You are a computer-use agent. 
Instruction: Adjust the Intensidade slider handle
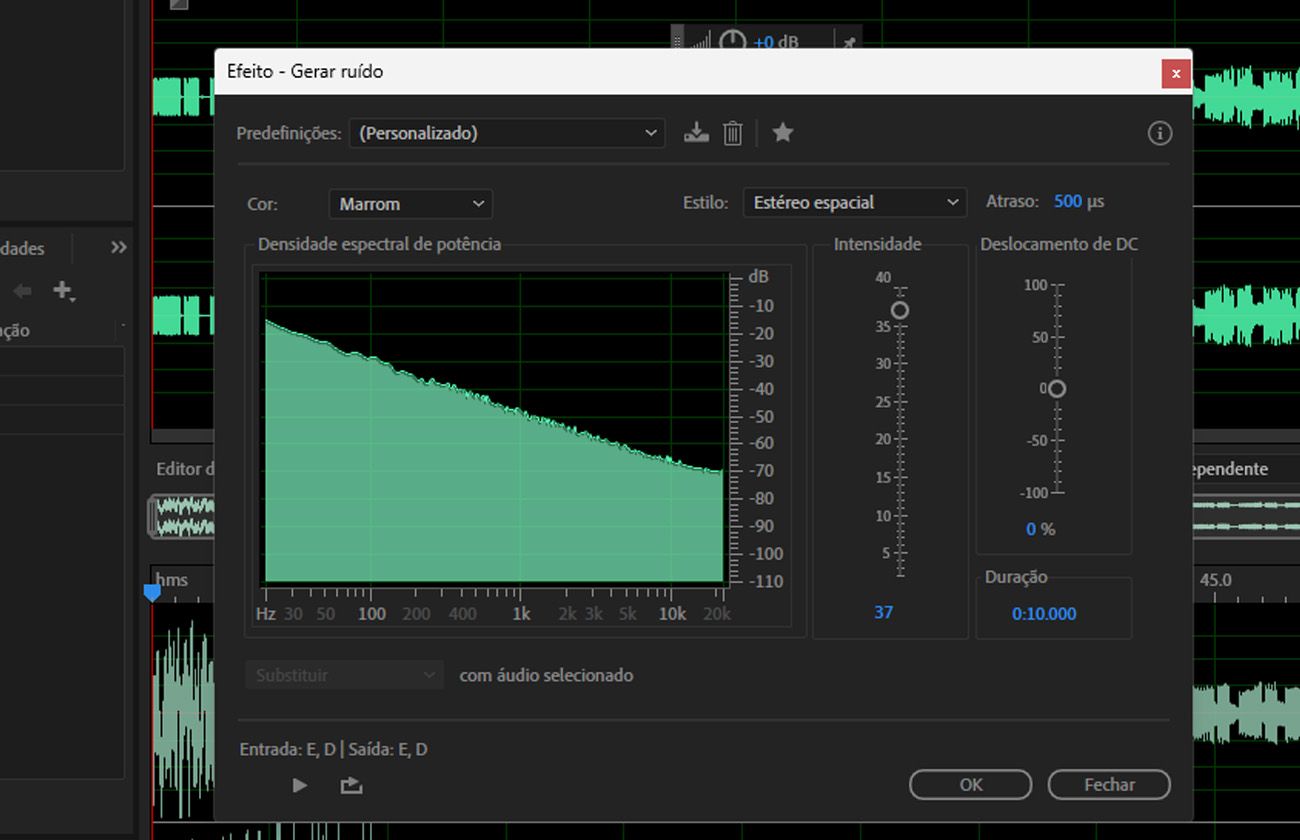click(900, 311)
